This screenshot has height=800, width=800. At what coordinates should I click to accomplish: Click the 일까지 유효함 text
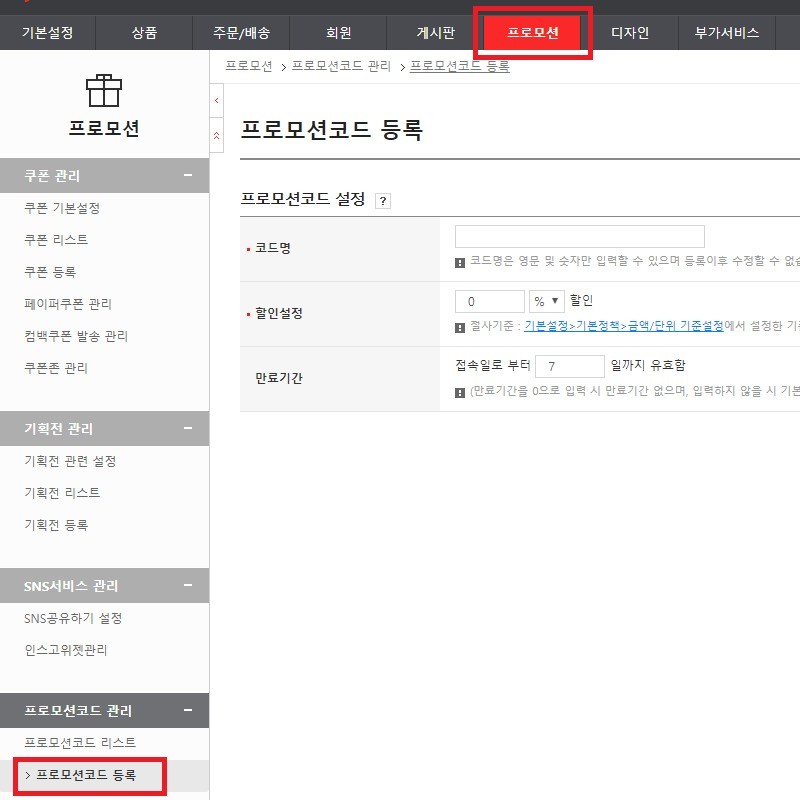point(648,365)
